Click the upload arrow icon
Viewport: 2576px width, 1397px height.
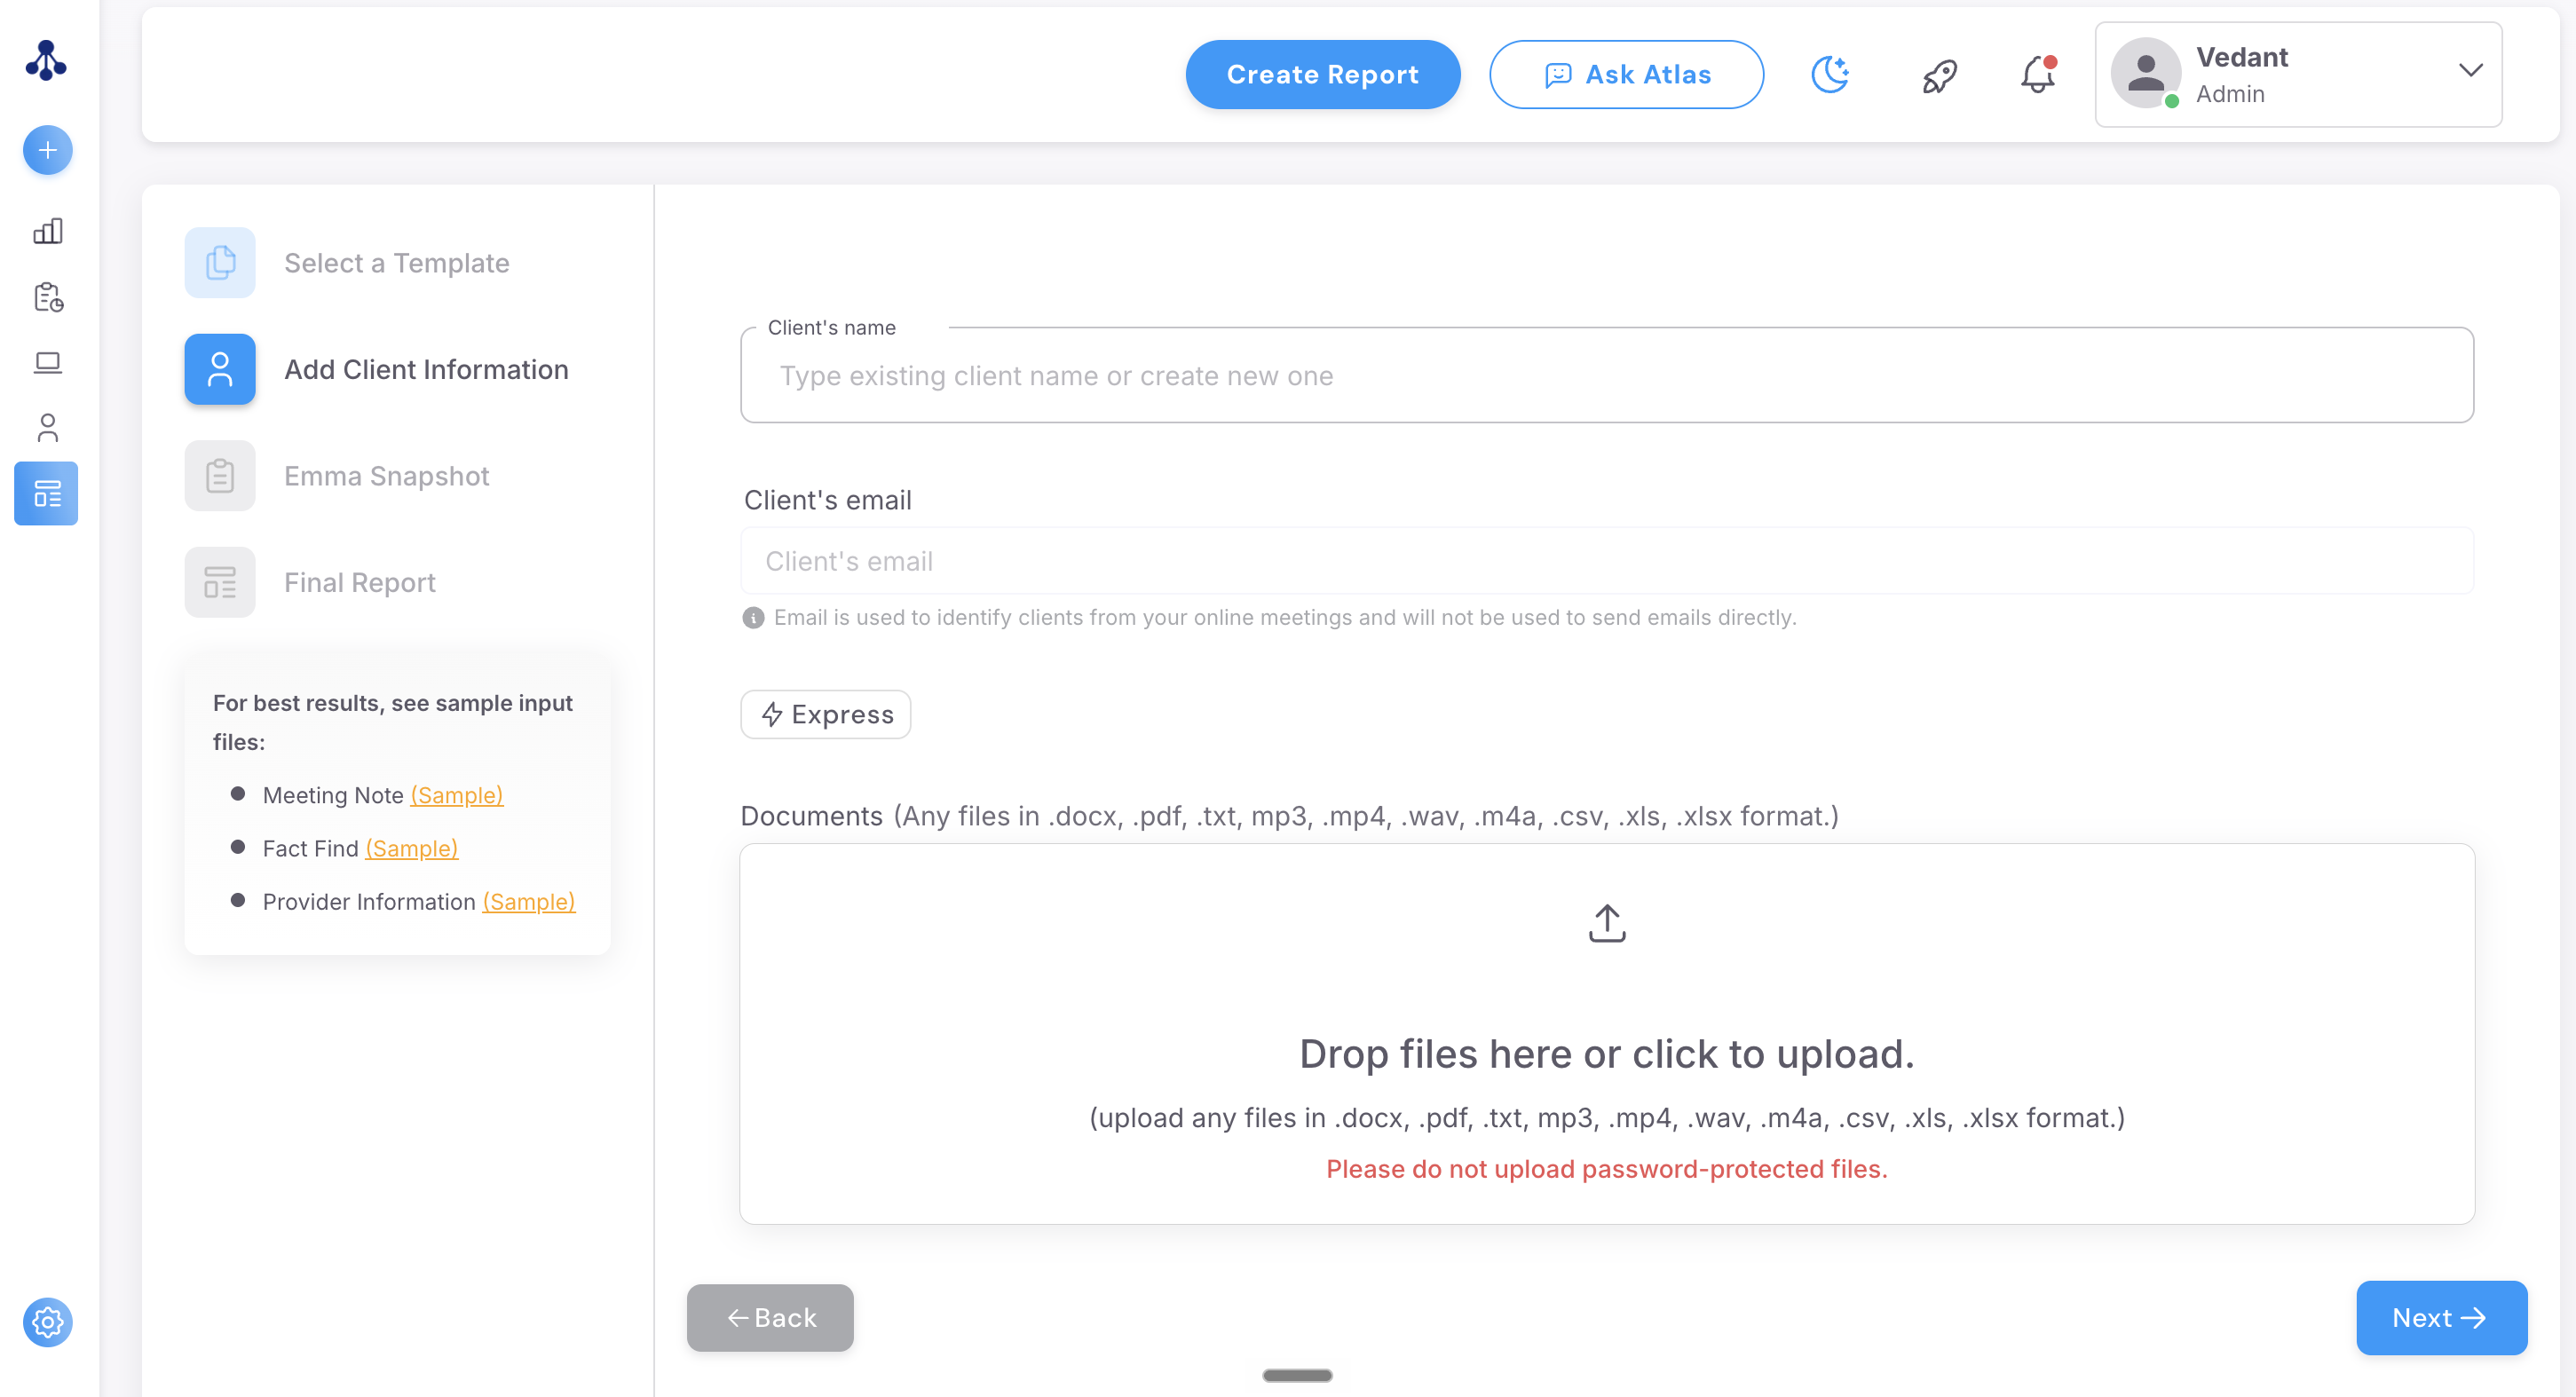tap(1606, 923)
